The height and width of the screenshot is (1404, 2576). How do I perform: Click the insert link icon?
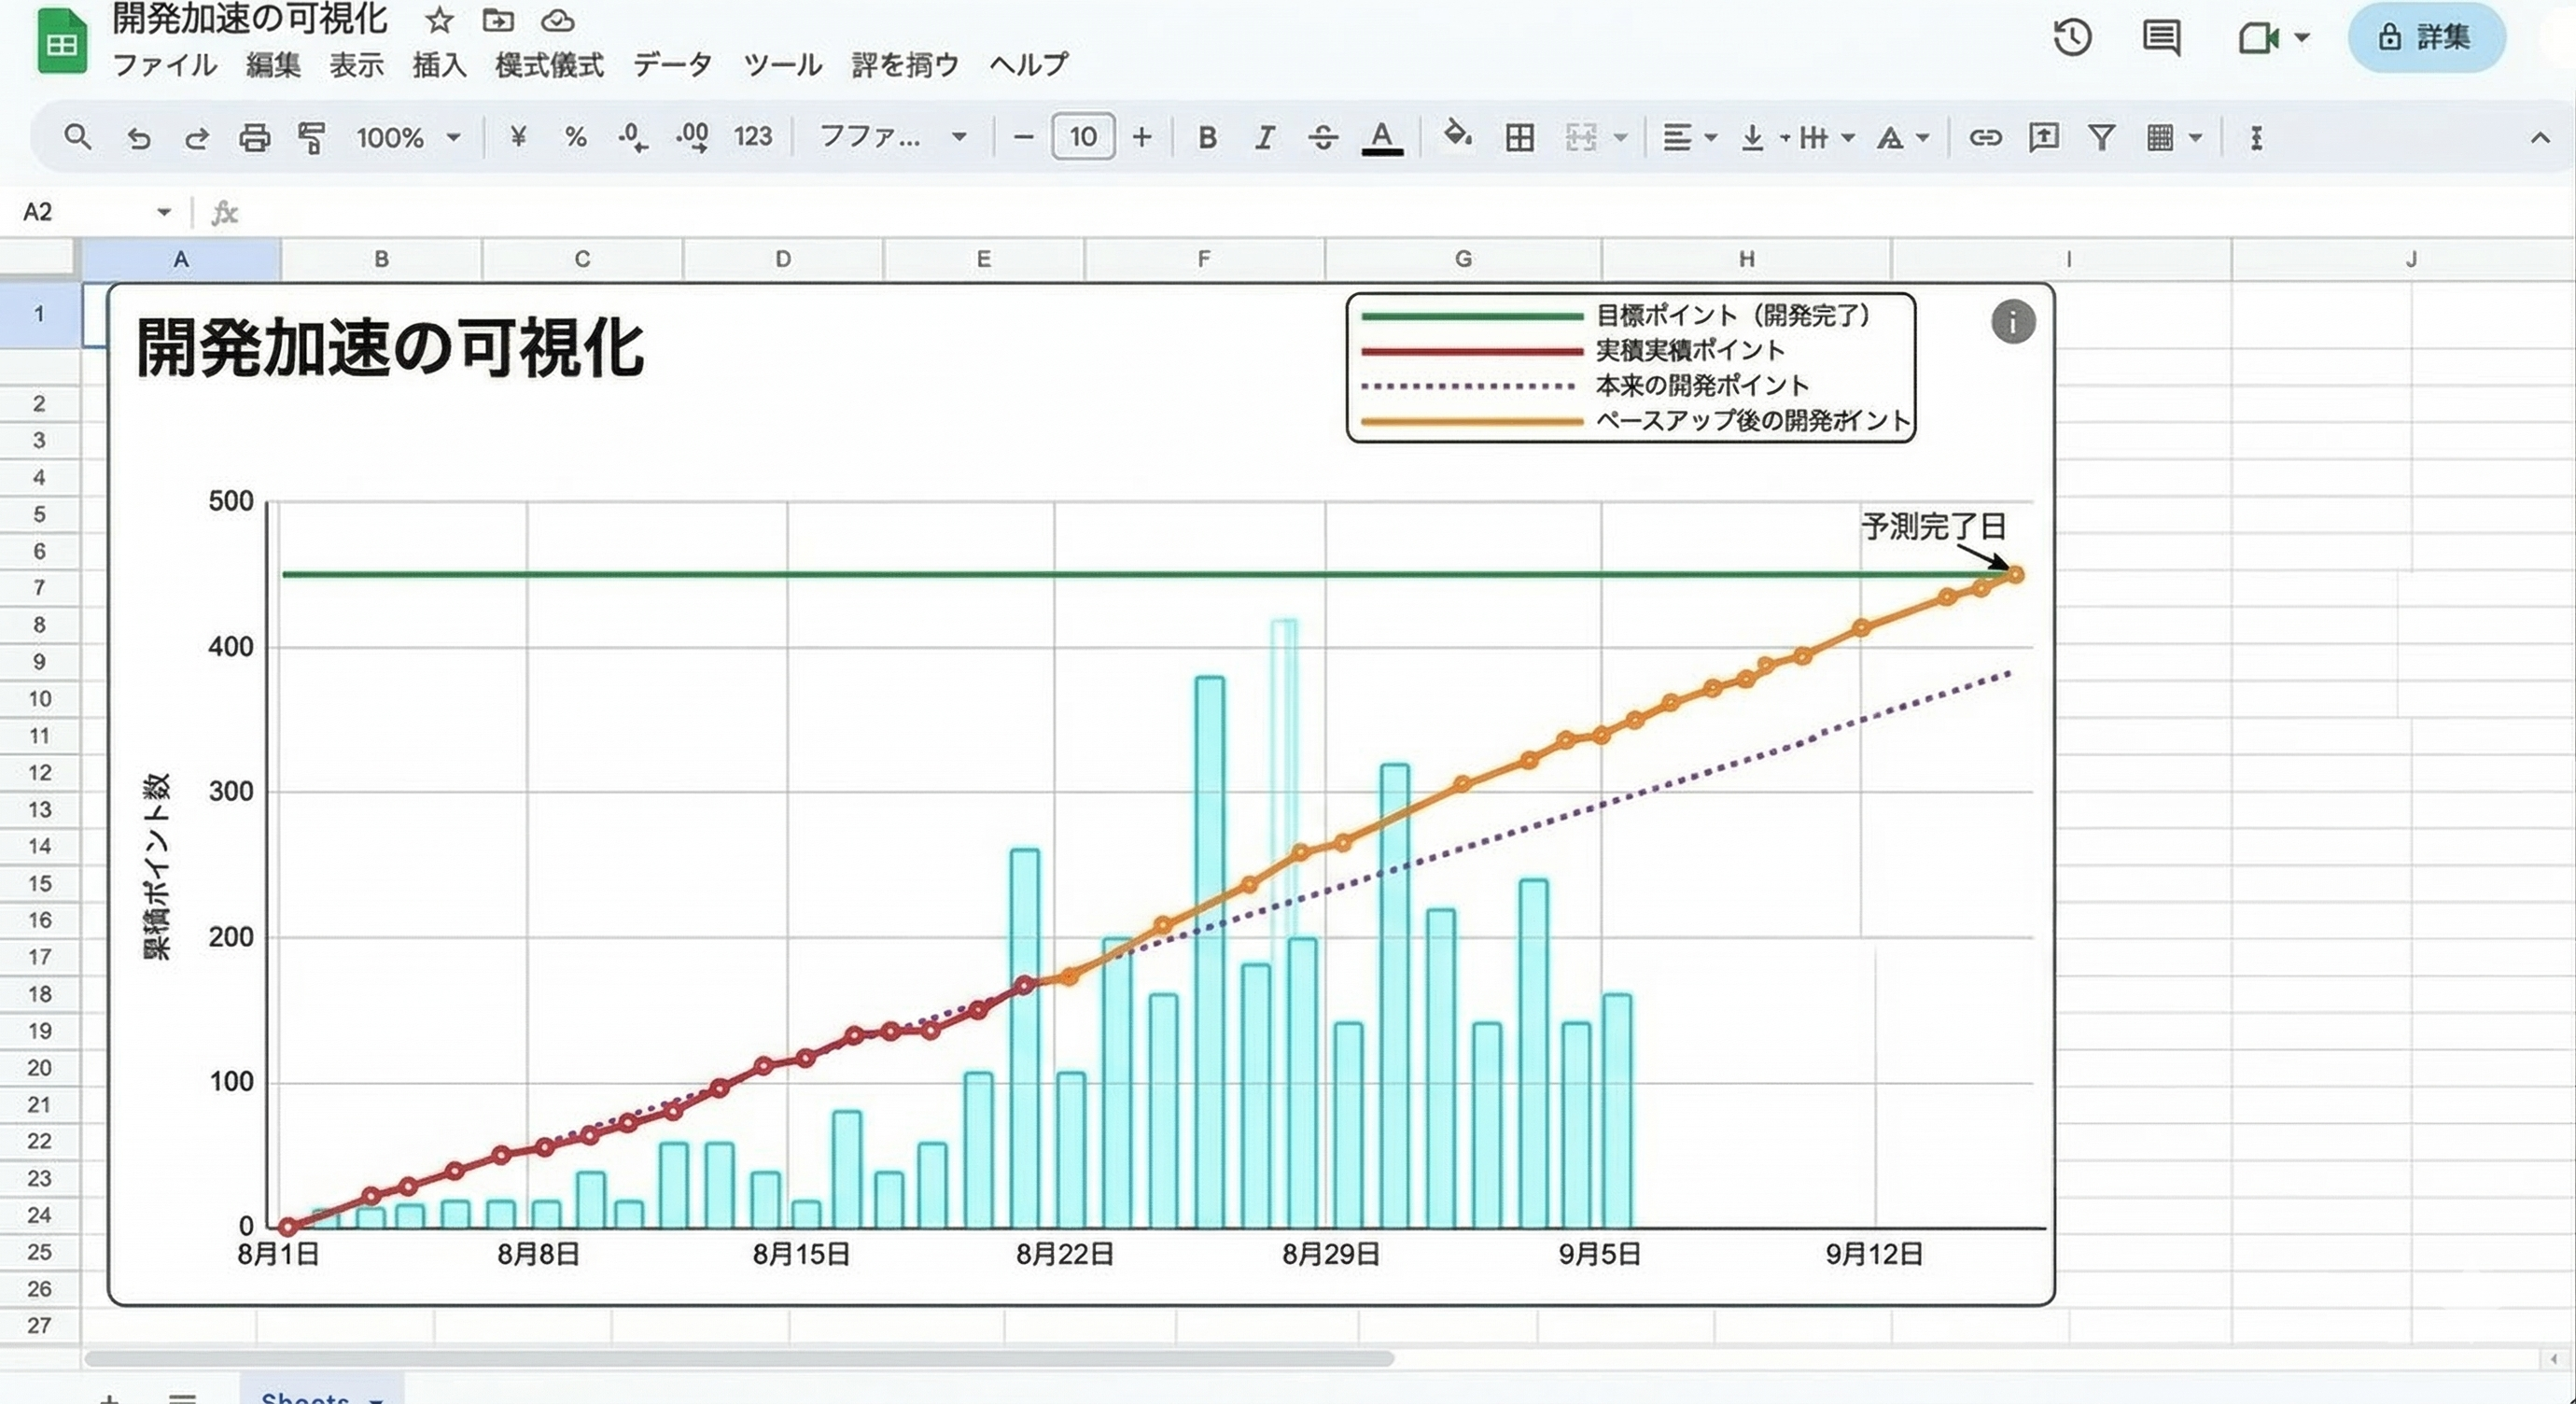coord(1985,137)
